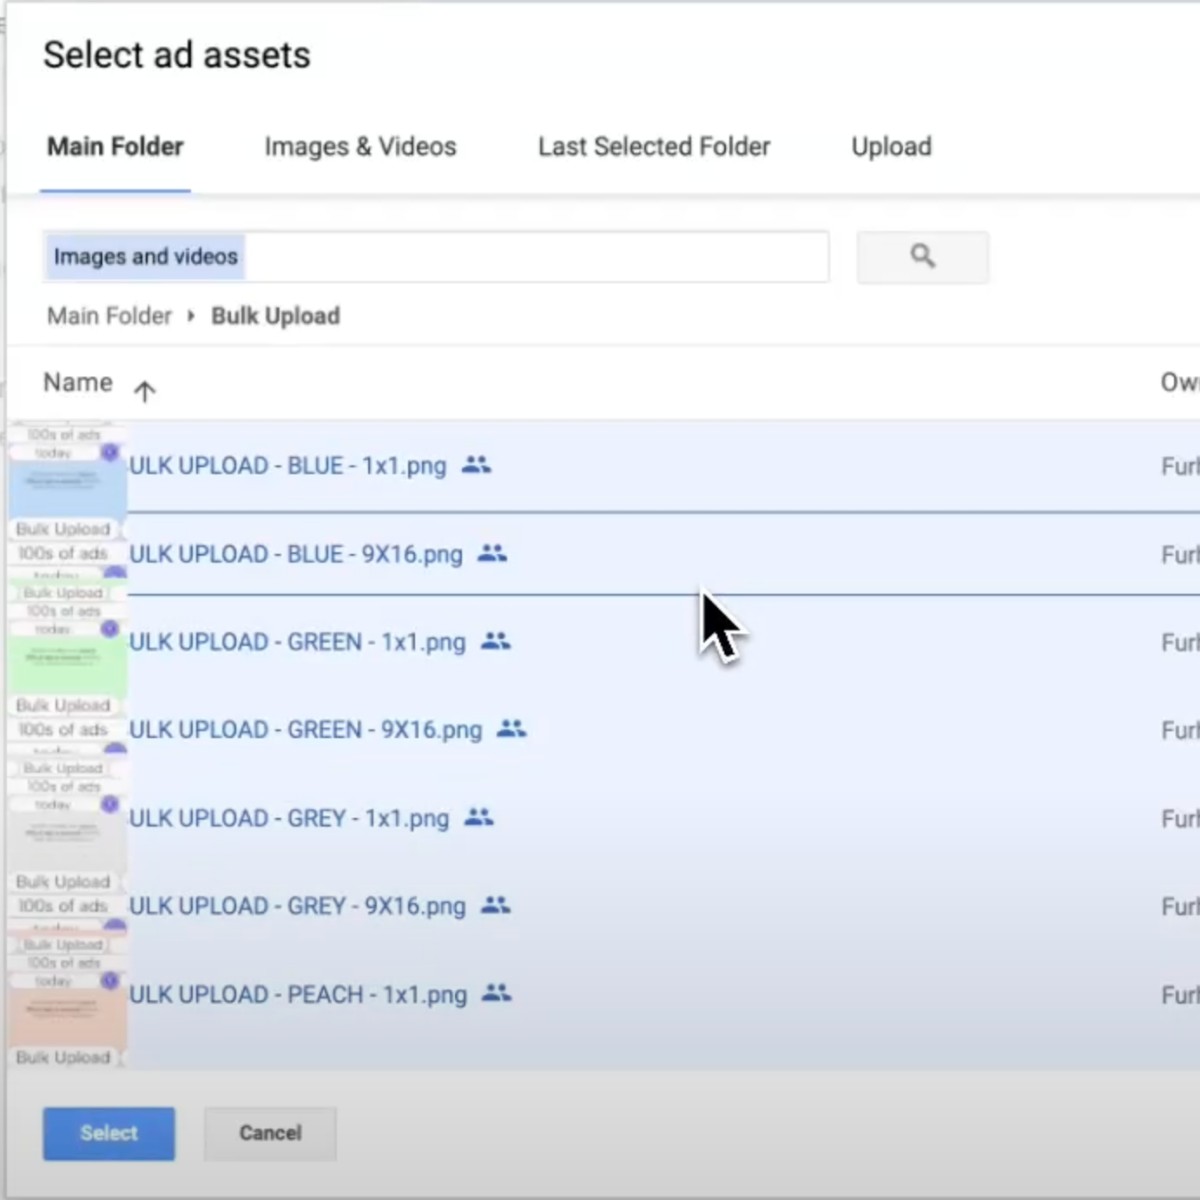Click shared icon beside PEACH - 1x1.png
Viewport: 1200px width, 1200px height.
click(x=496, y=993)
